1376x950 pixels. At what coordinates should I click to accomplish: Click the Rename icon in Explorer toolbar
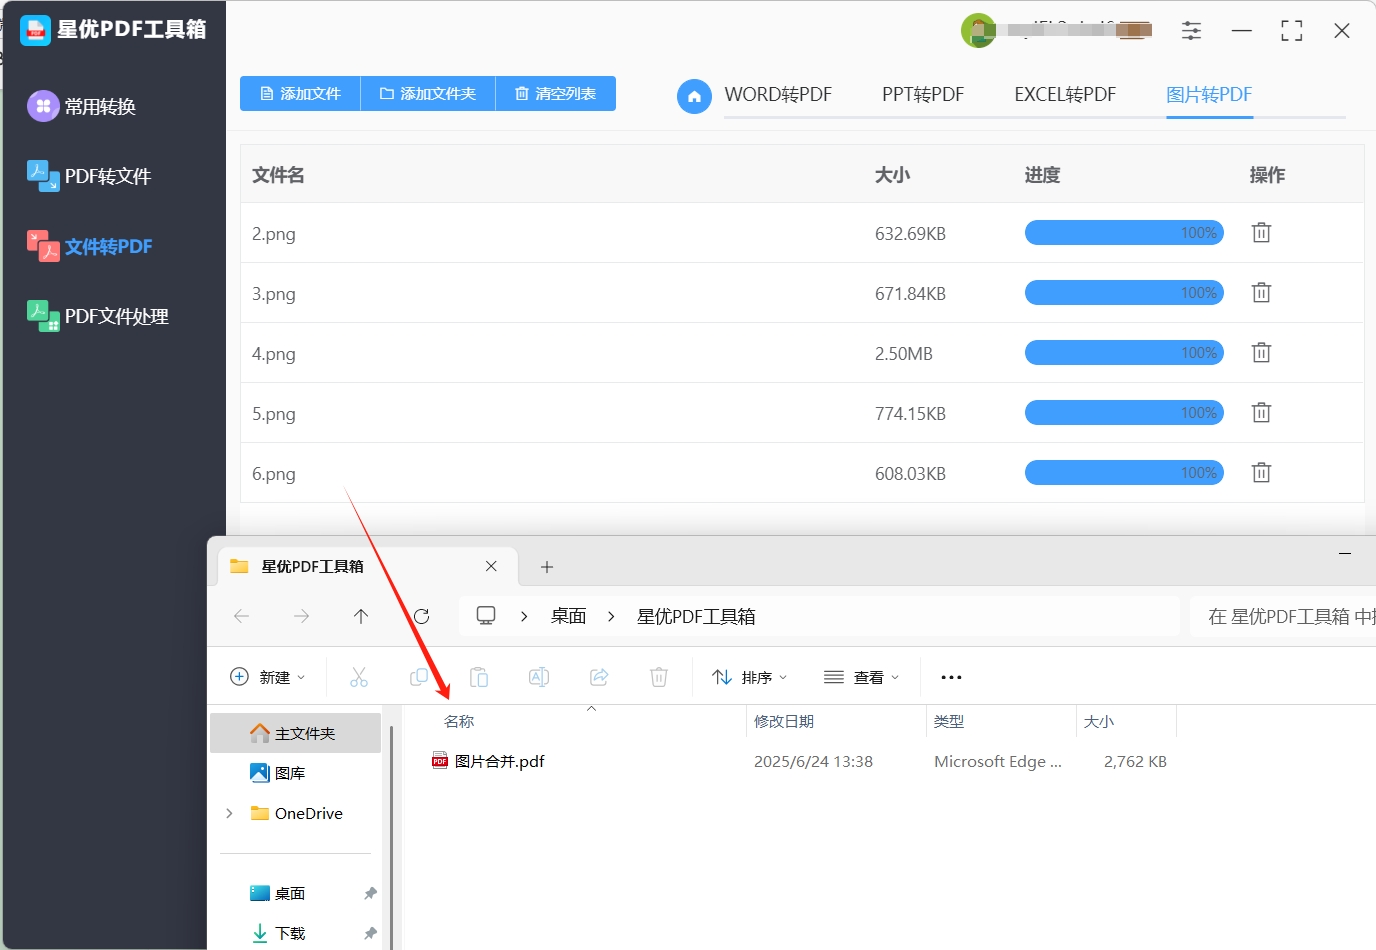(539, 677)
